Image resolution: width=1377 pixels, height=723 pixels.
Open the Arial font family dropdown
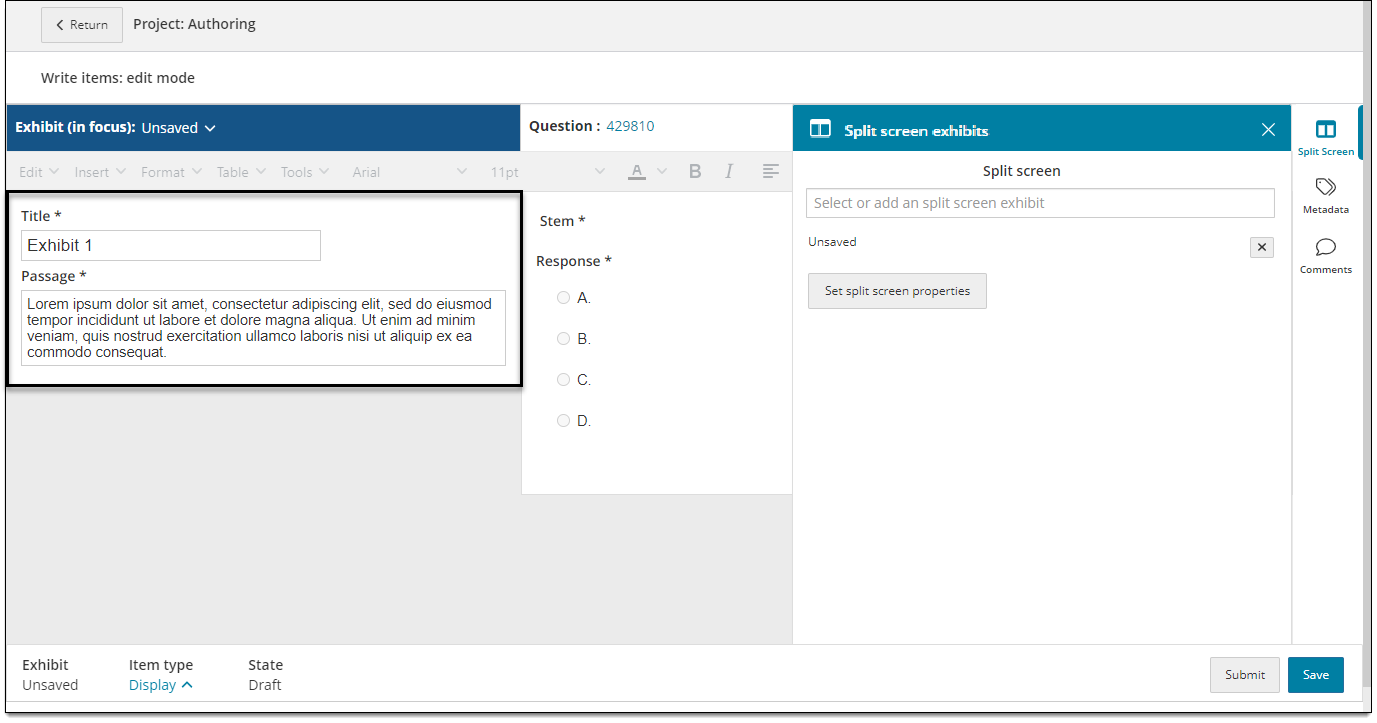pos(409,172)
